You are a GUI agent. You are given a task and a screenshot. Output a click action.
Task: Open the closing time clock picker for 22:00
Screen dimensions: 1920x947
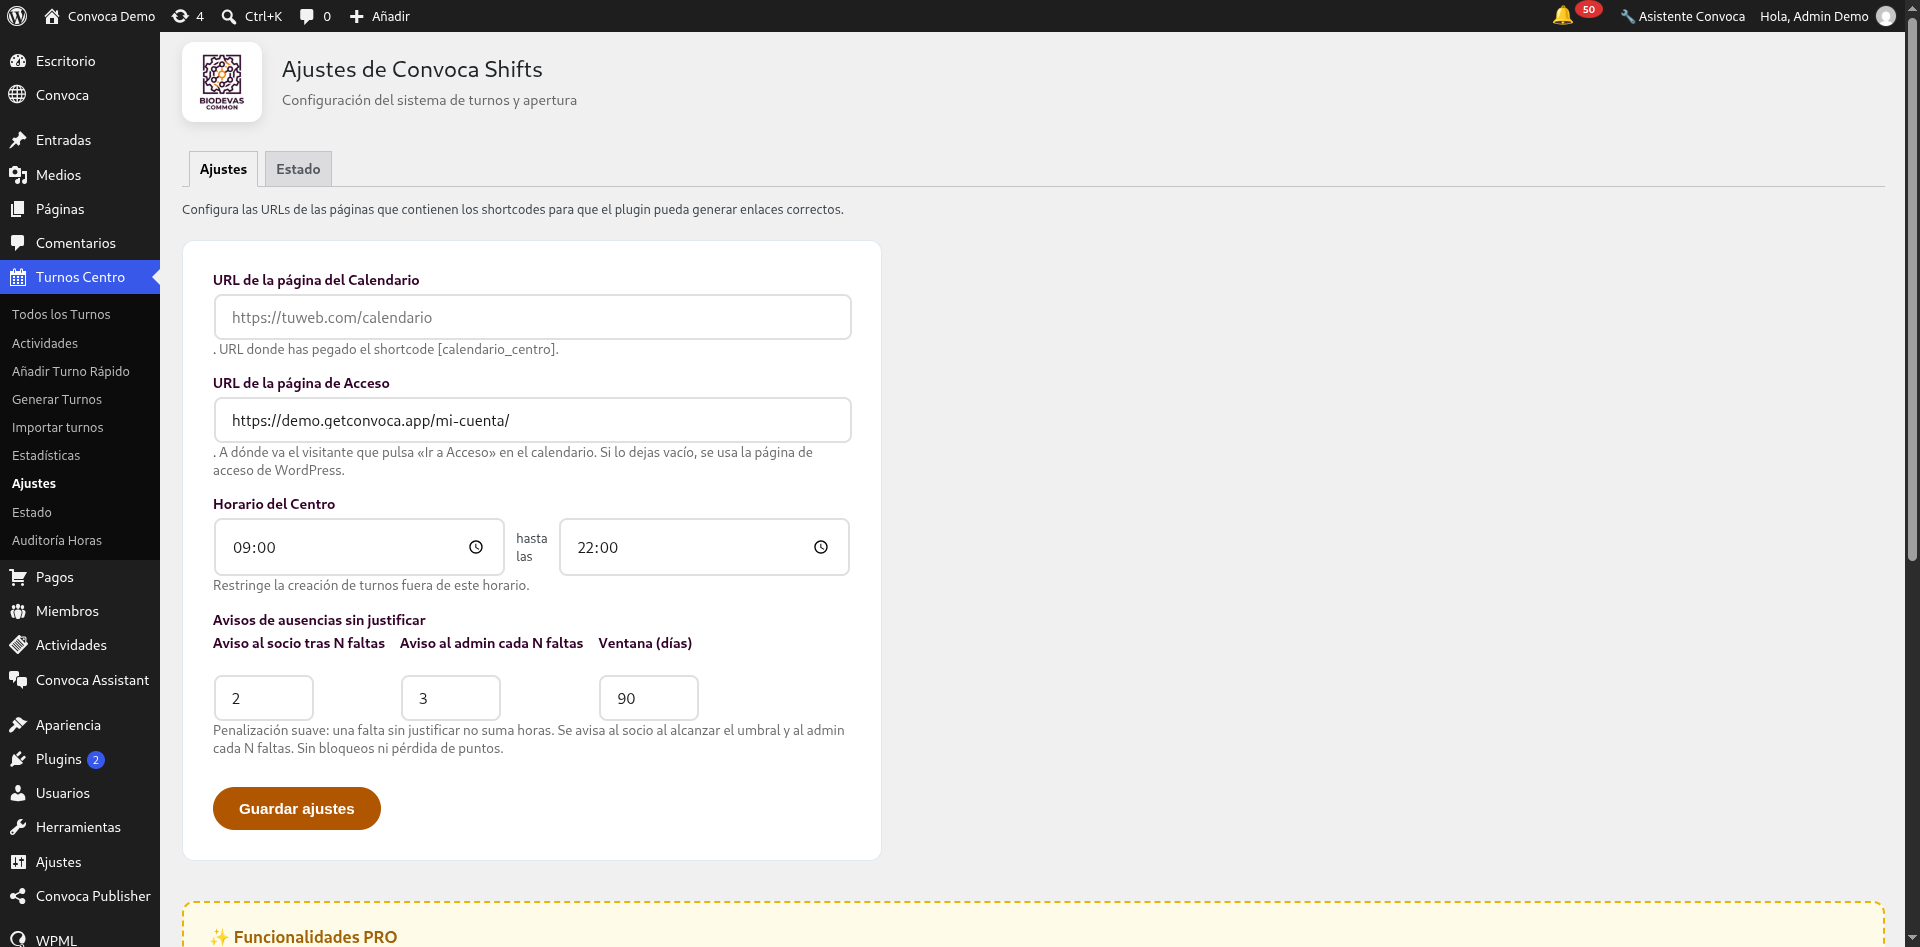pos(821,547)
